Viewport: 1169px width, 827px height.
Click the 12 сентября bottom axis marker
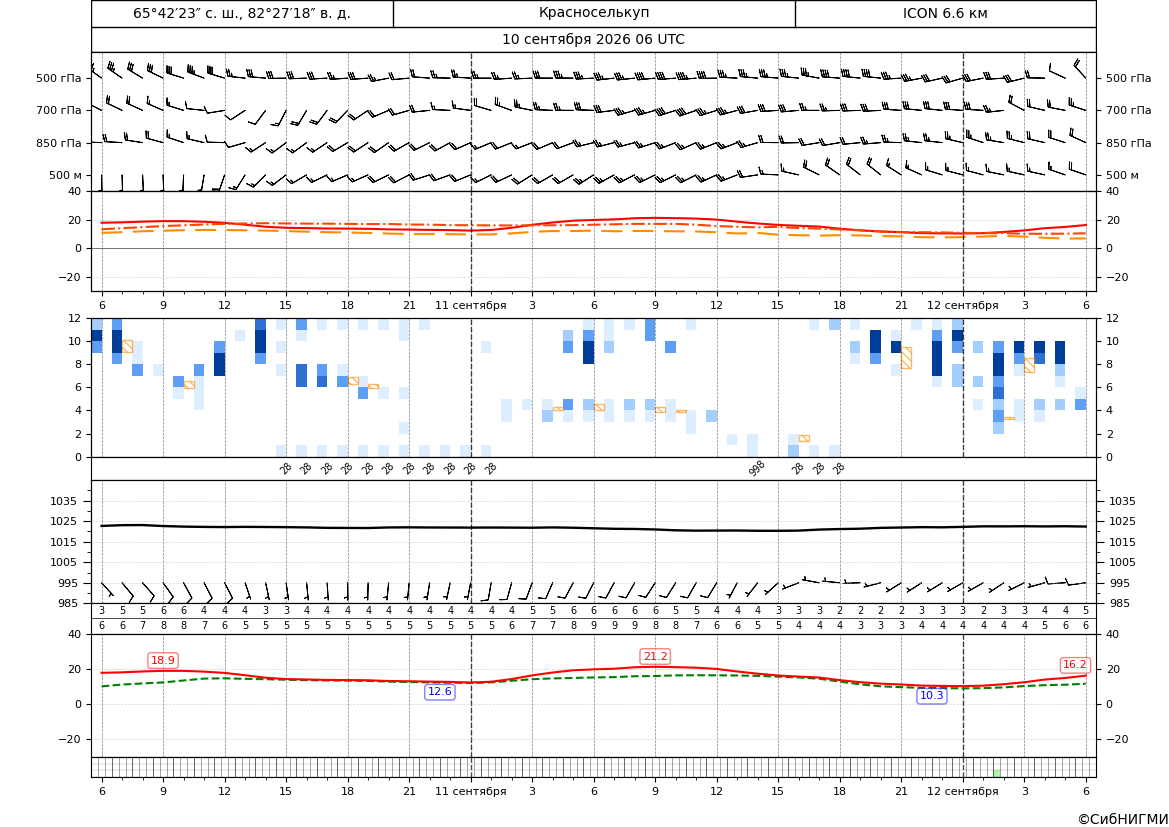click(962, 791)
